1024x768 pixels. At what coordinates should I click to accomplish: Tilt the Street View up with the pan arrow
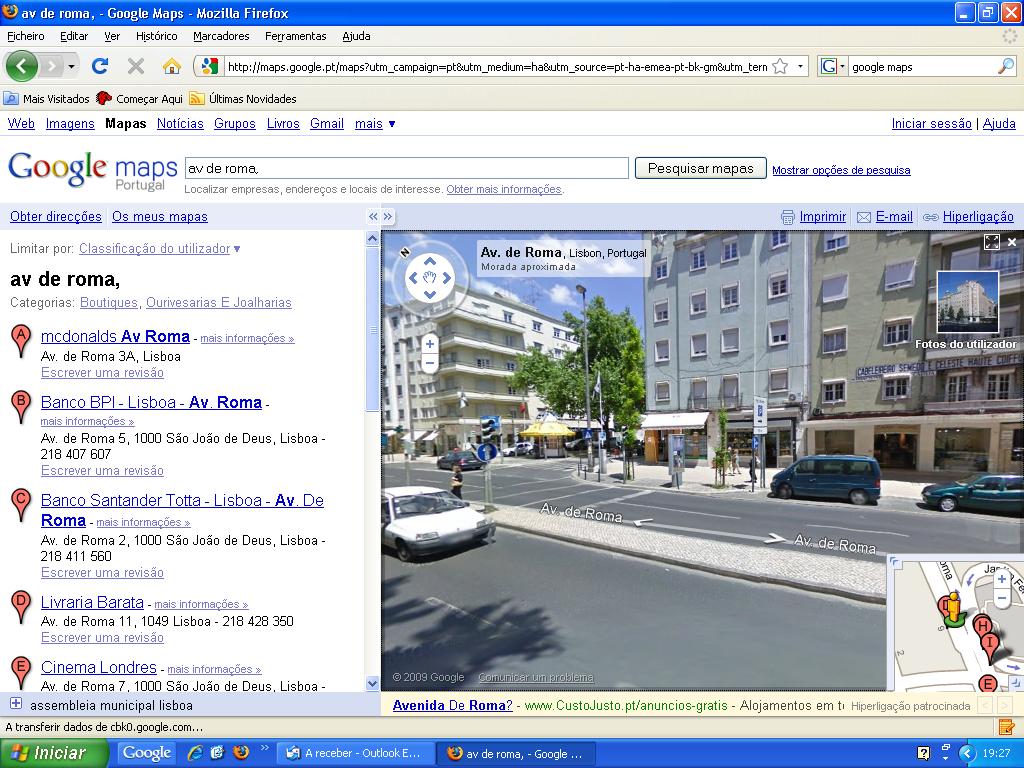pos(430,261)
